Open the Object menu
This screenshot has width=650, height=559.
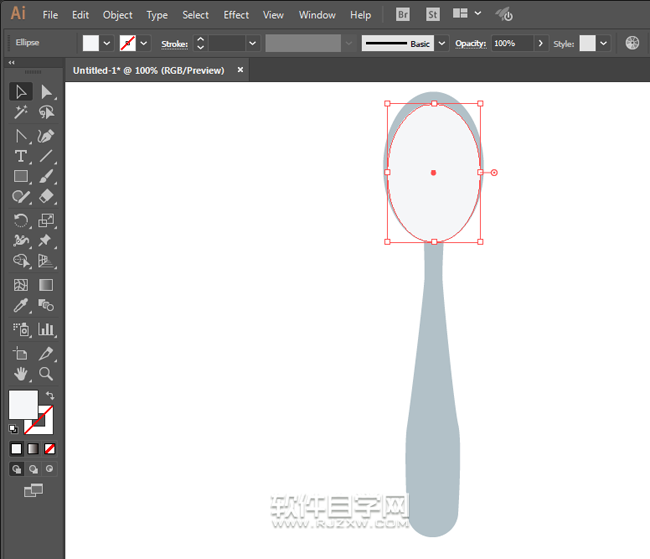tap(118, 15)
